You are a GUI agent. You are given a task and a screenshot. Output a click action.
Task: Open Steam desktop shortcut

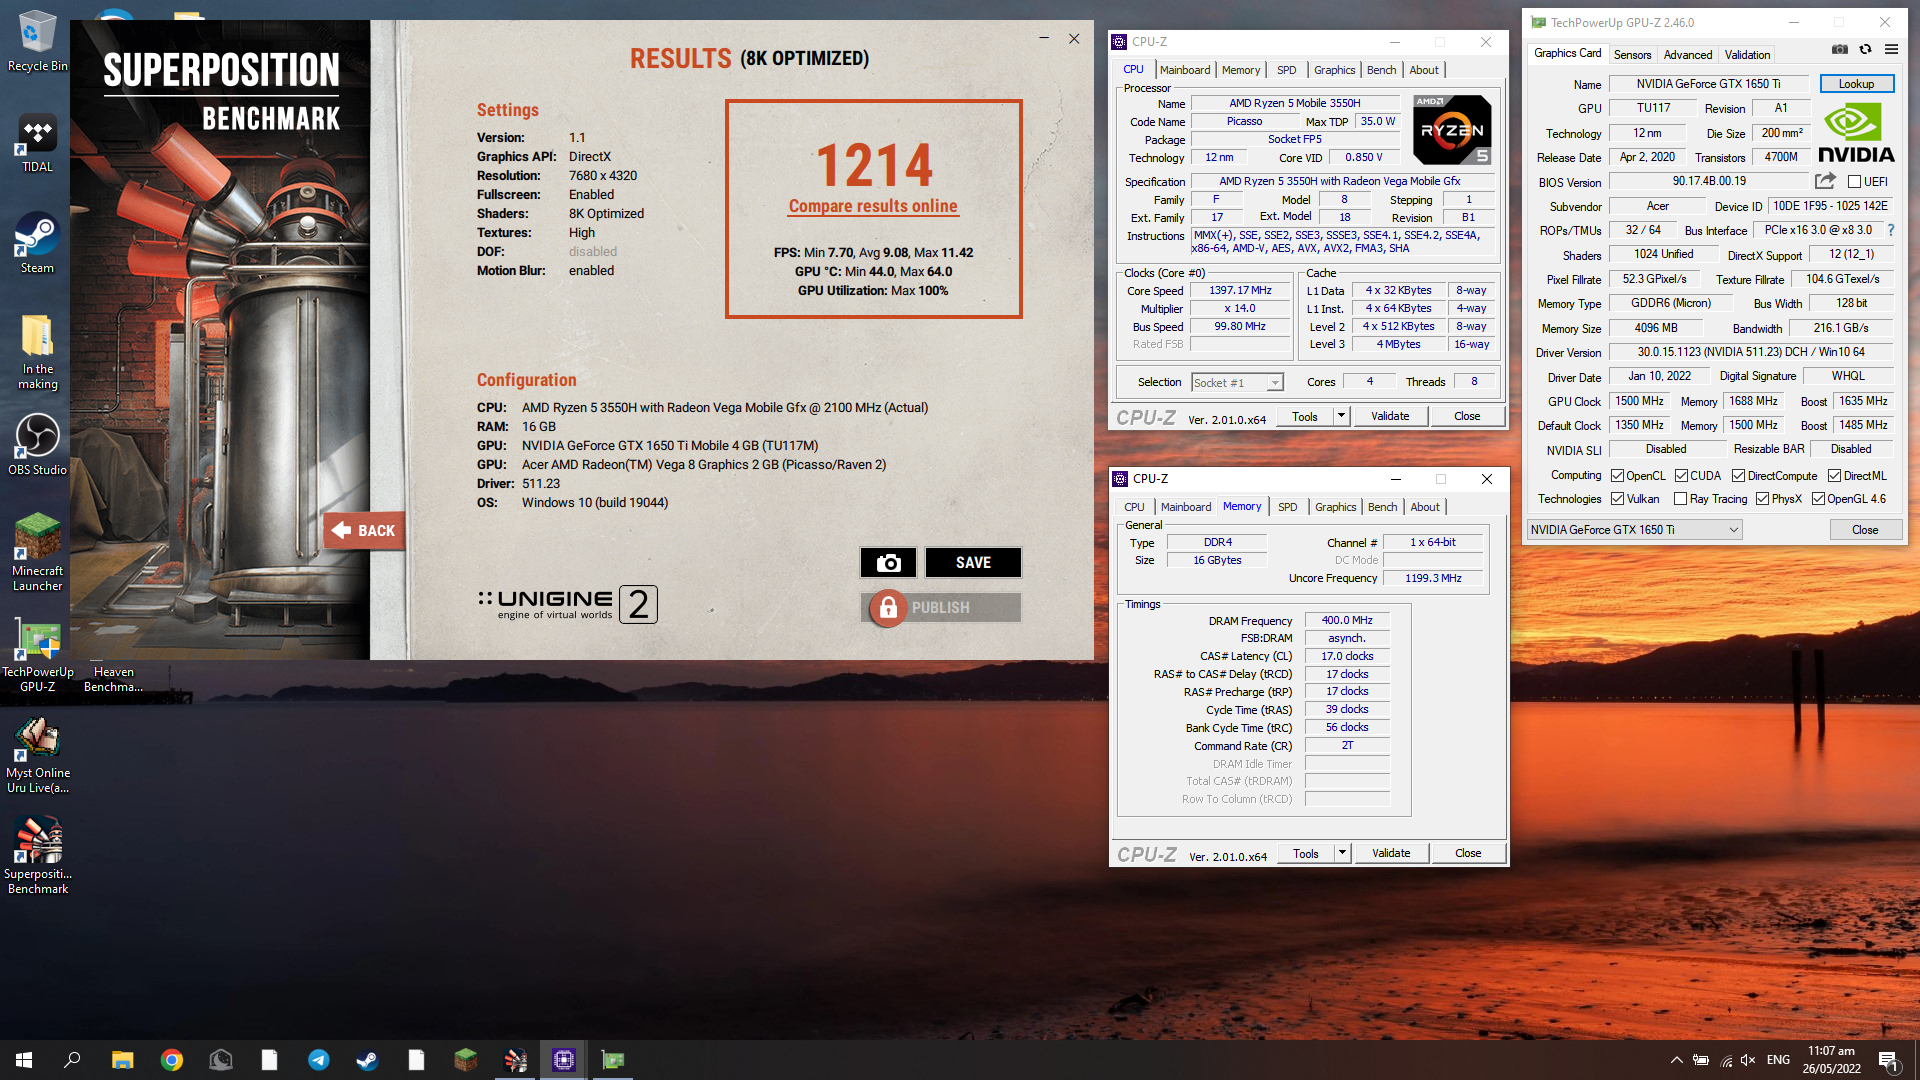click(37, 244)
